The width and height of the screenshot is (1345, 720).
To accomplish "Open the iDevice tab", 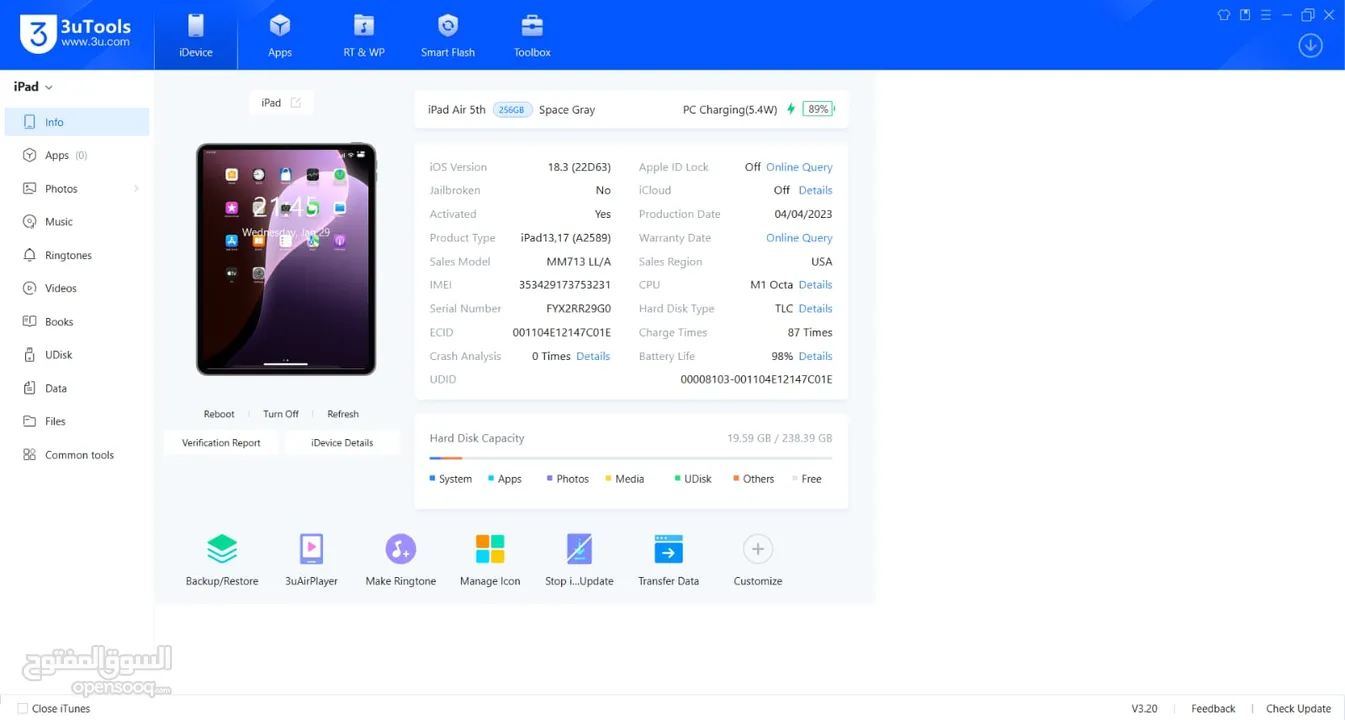I will coord(196,36).
